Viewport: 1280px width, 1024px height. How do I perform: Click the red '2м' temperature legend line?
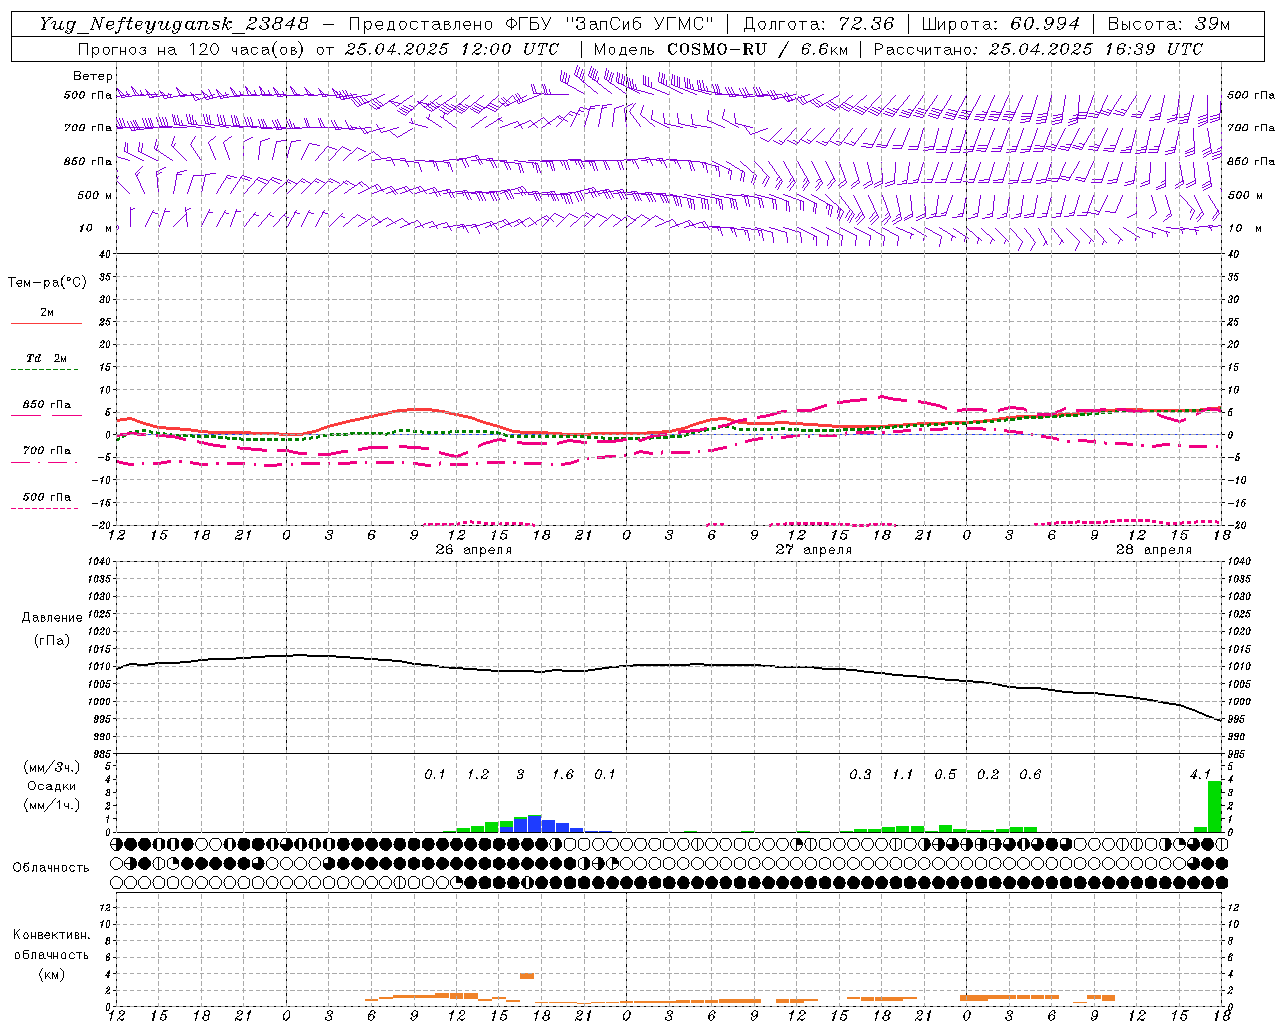coord(46,323)
